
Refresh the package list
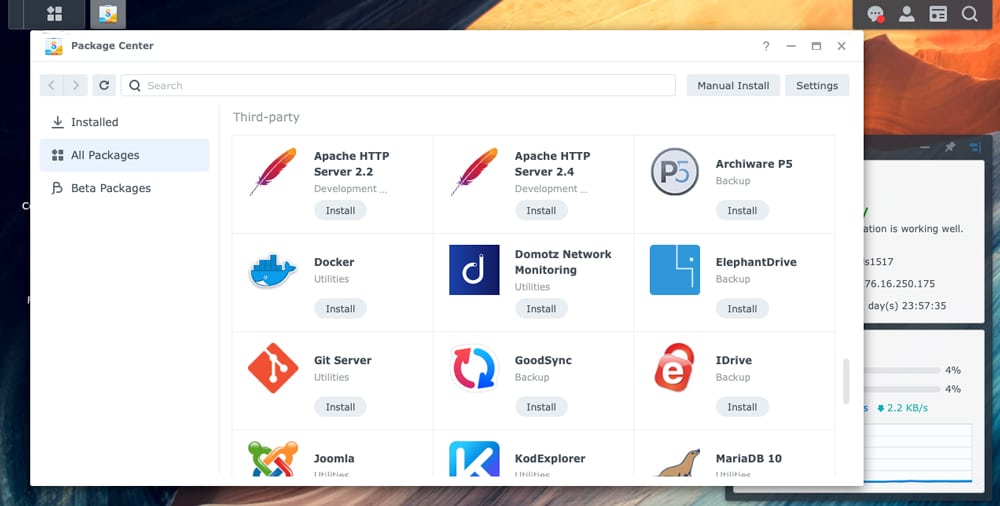point(104,86)
